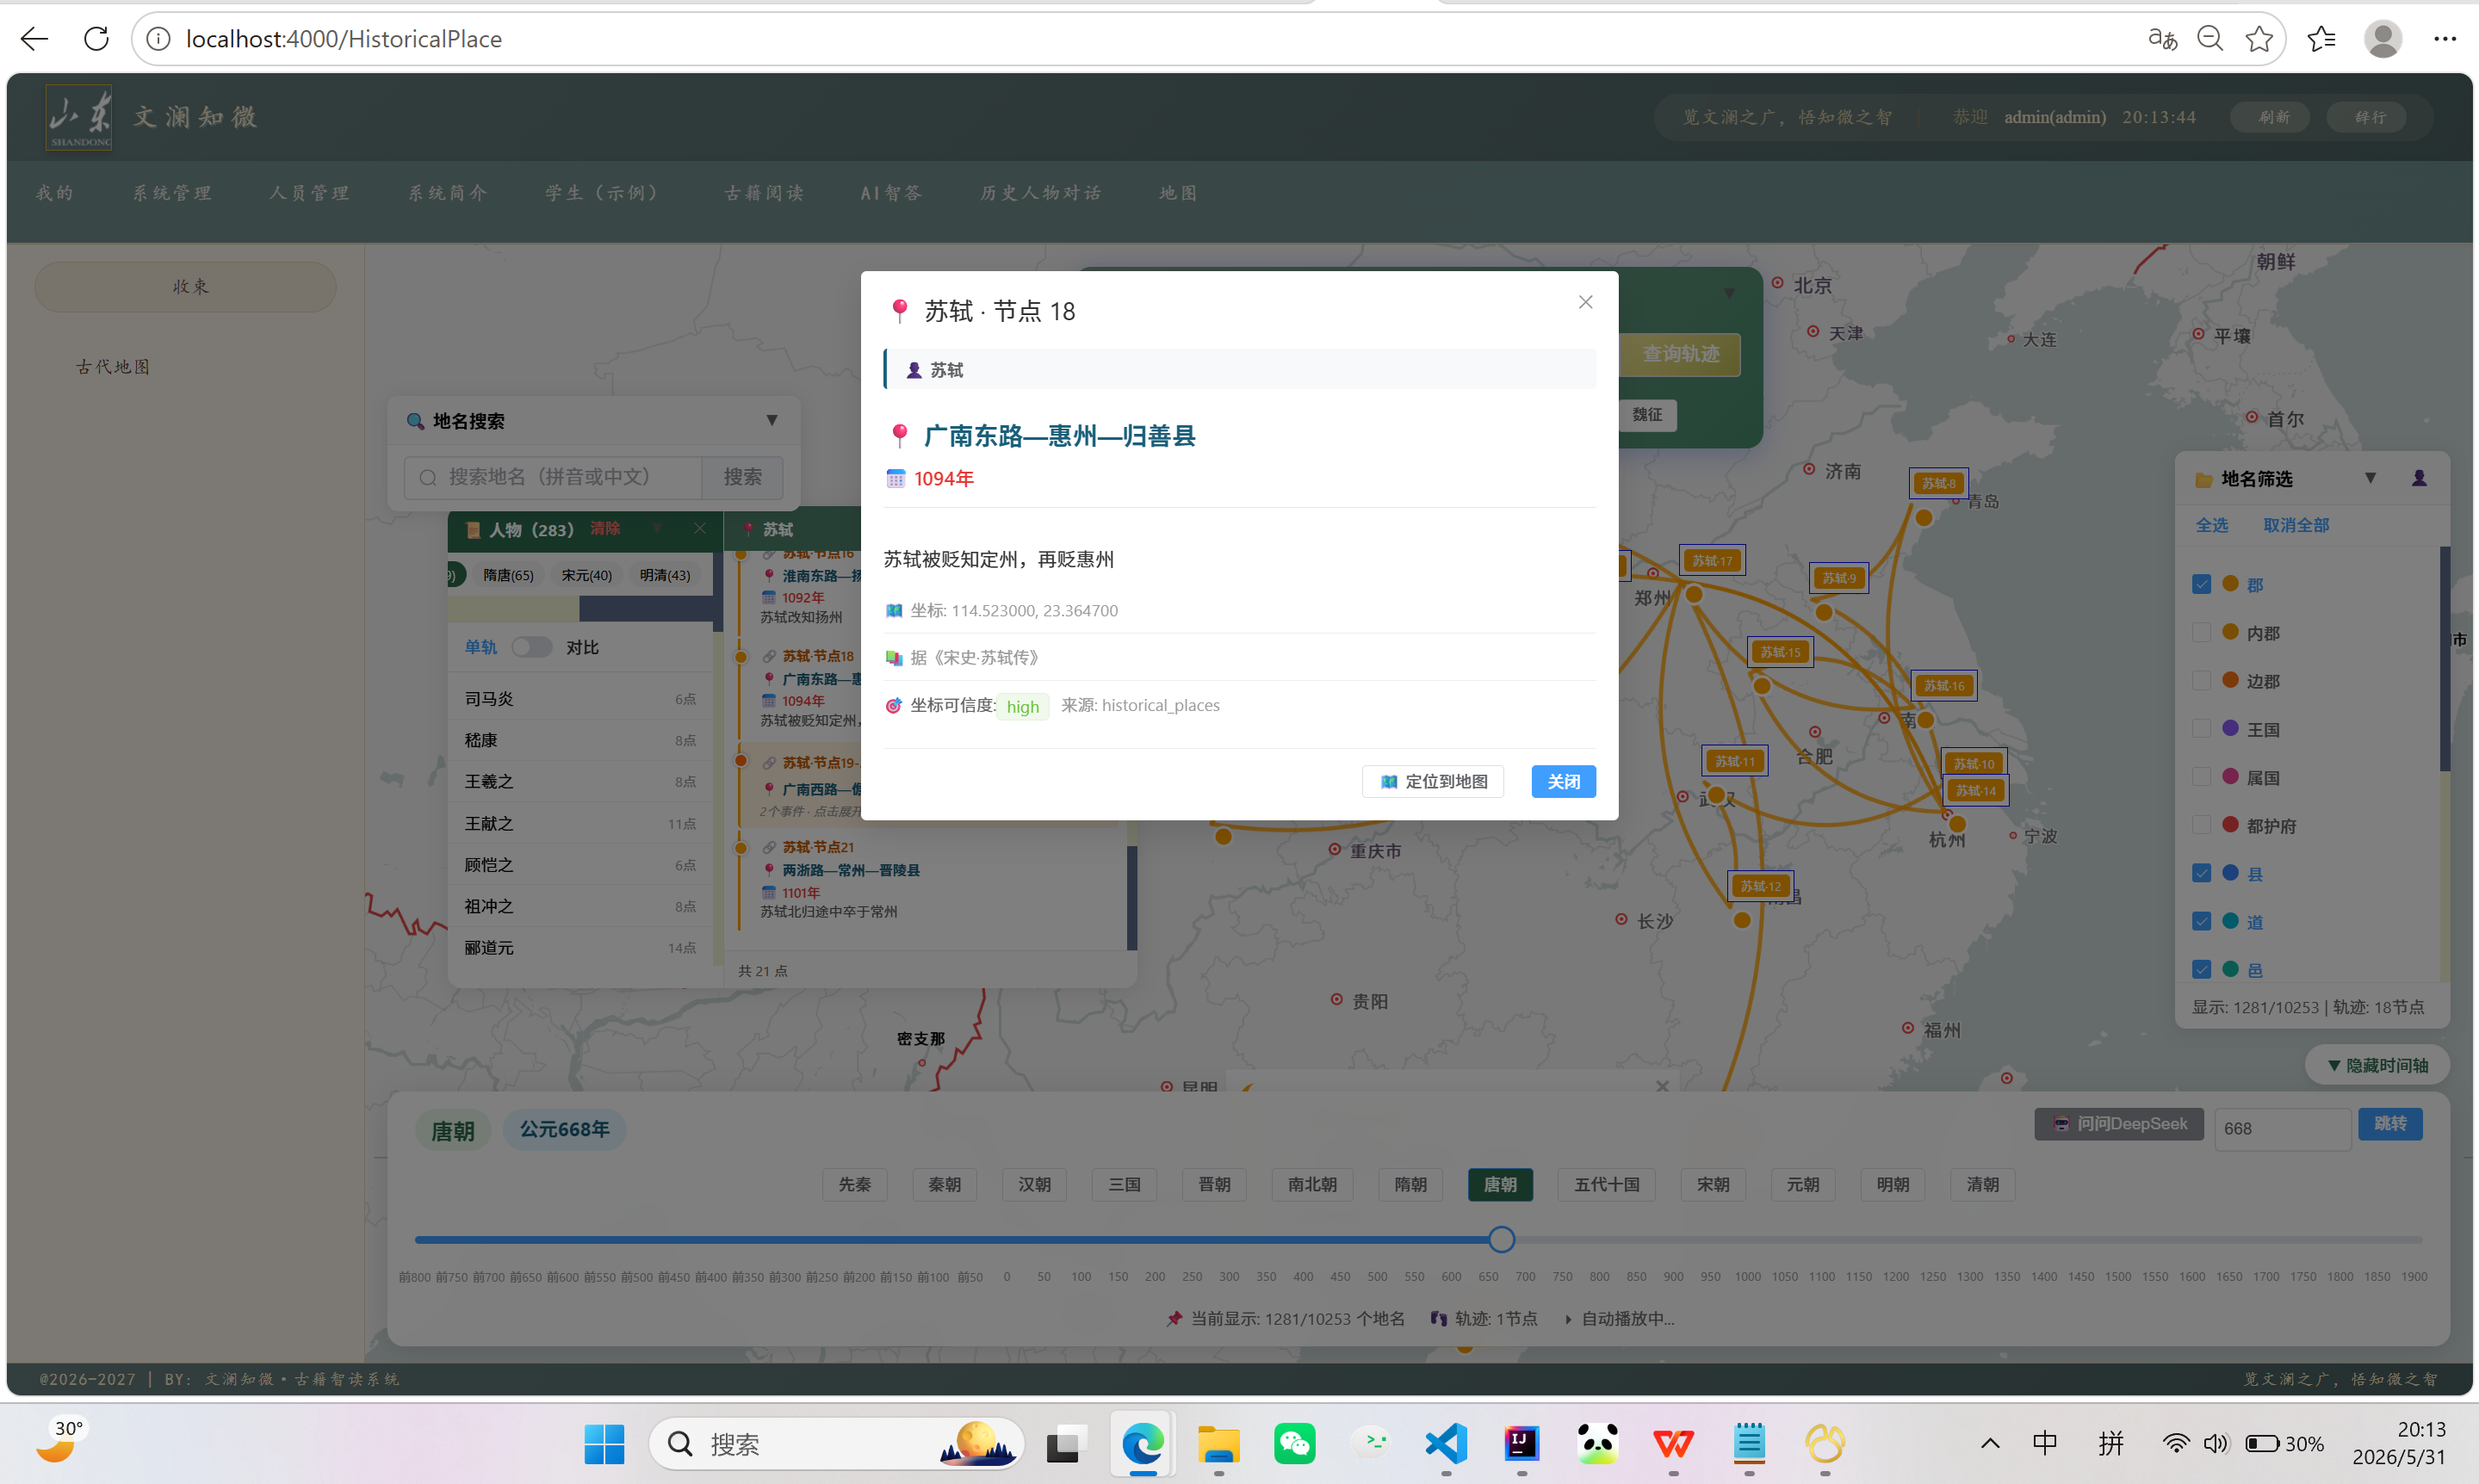Image resolution: width=2479 pixels, height=1484 pixels.
Task: Click 跳转 year jump button
Action: [x=2390, y=1124]
